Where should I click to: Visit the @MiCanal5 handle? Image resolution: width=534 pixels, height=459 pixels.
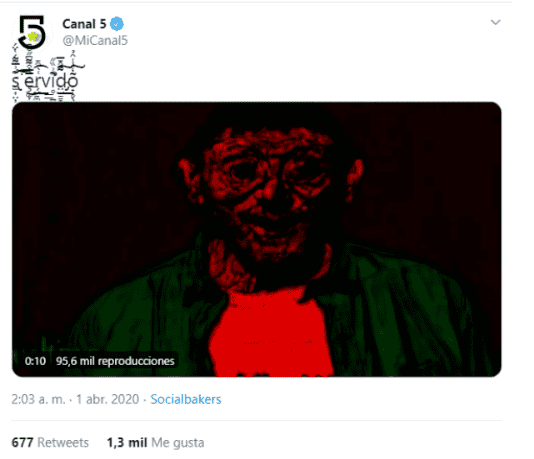(95, 41)
